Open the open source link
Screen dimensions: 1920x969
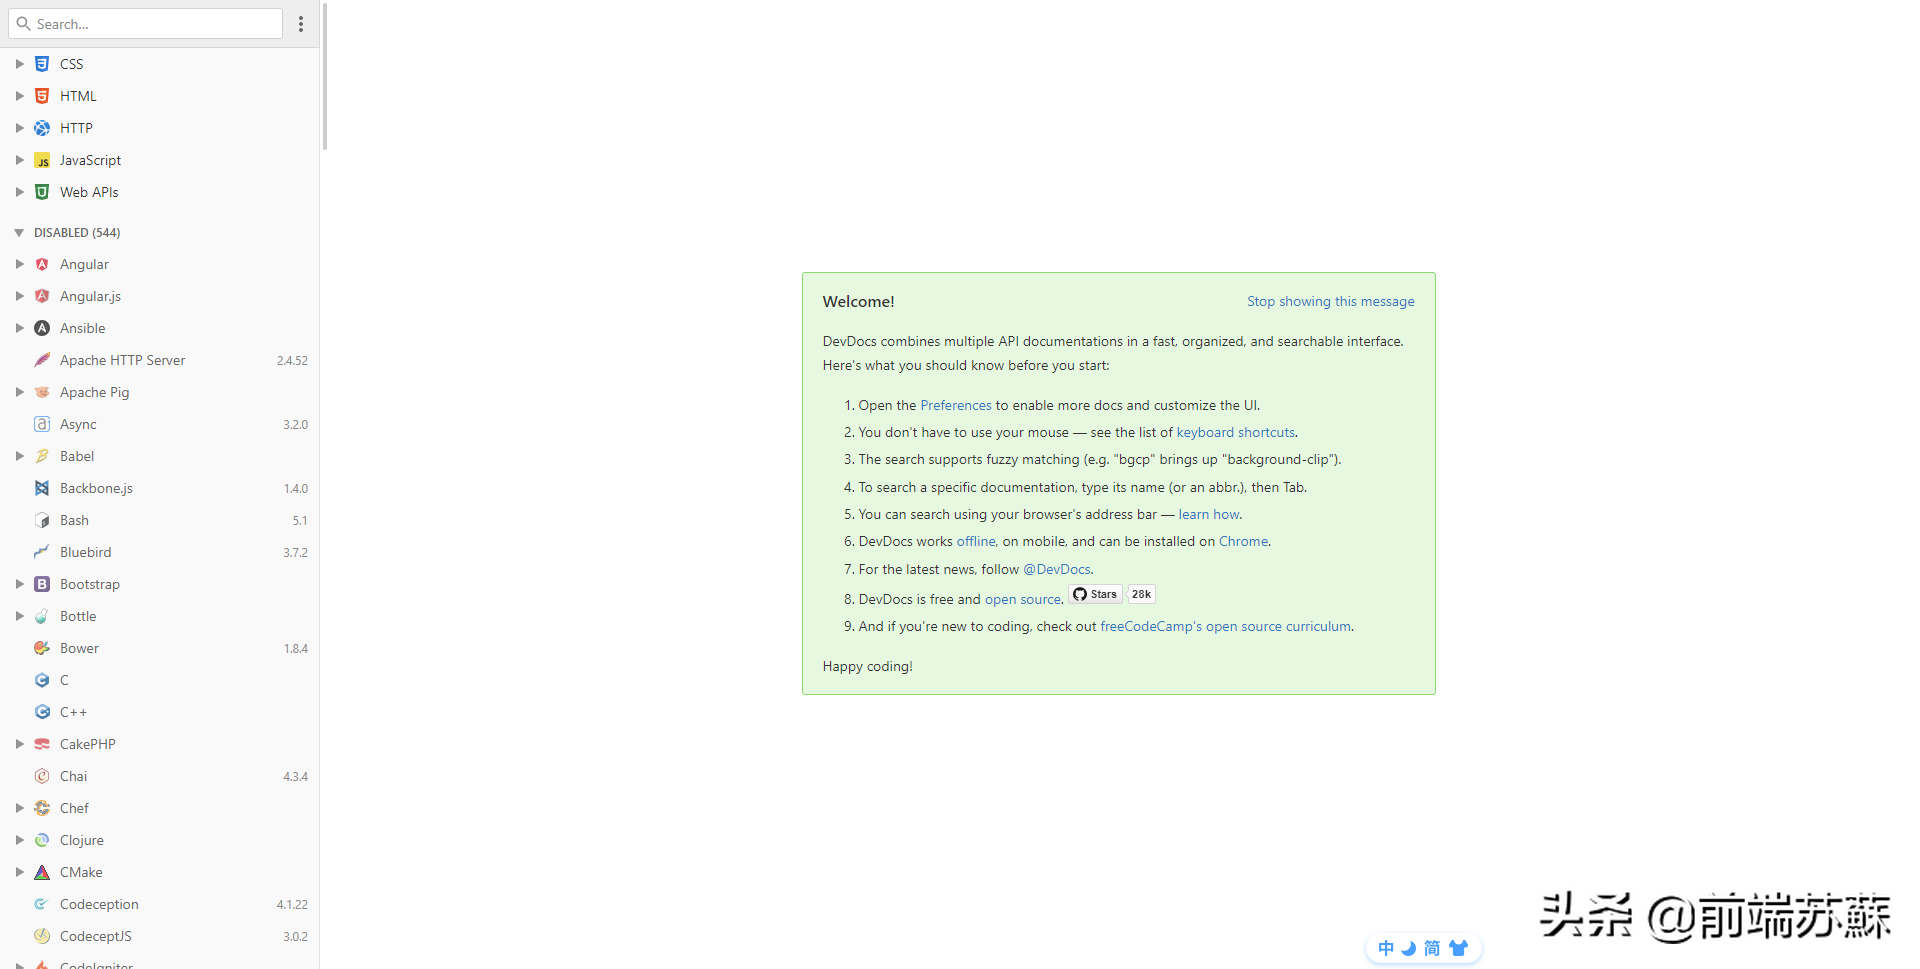pos(1023,599)
